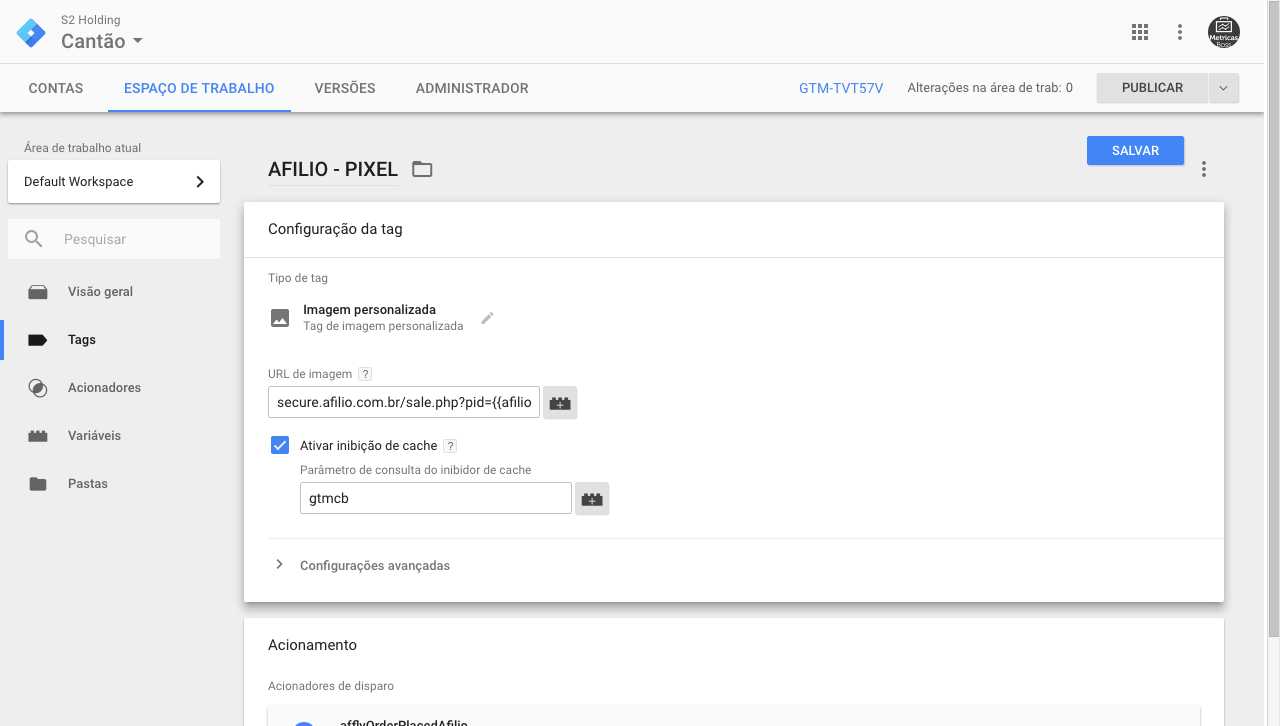Click the Metricas Boss account avatar
Viewport: 1280px width, 726px height.
[1223, 32]
